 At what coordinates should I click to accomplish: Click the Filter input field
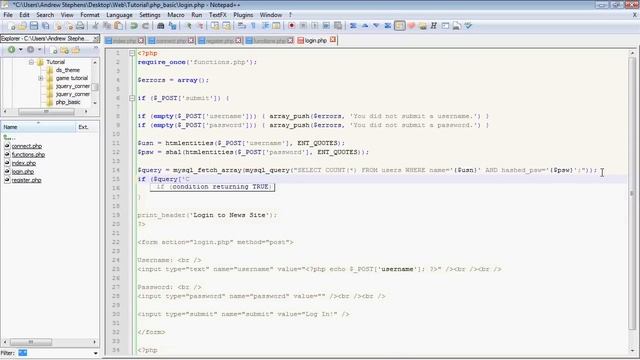tap(54, 353)
